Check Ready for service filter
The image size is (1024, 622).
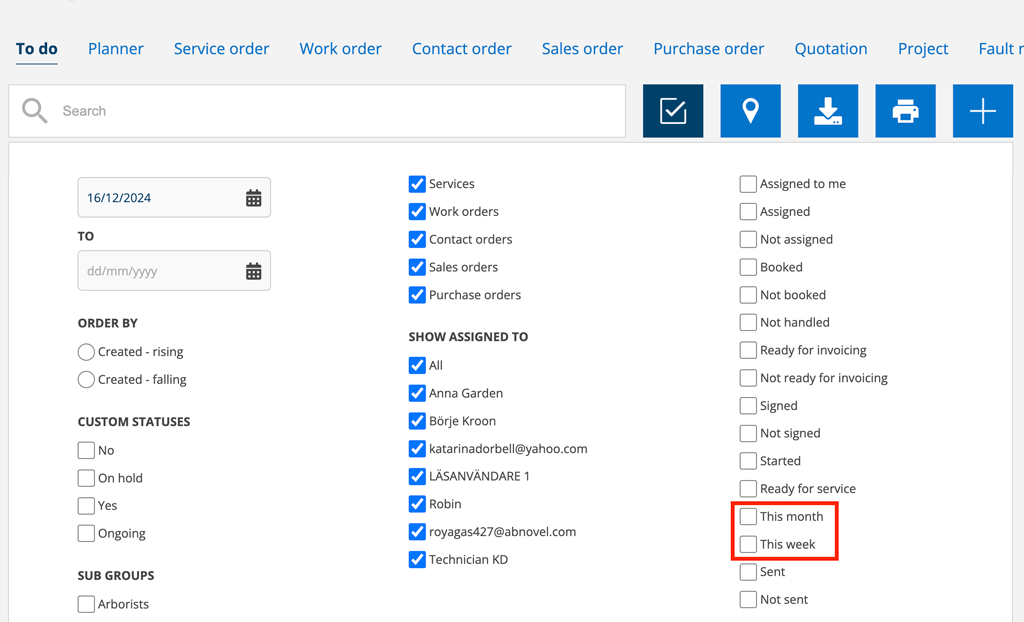748,489
